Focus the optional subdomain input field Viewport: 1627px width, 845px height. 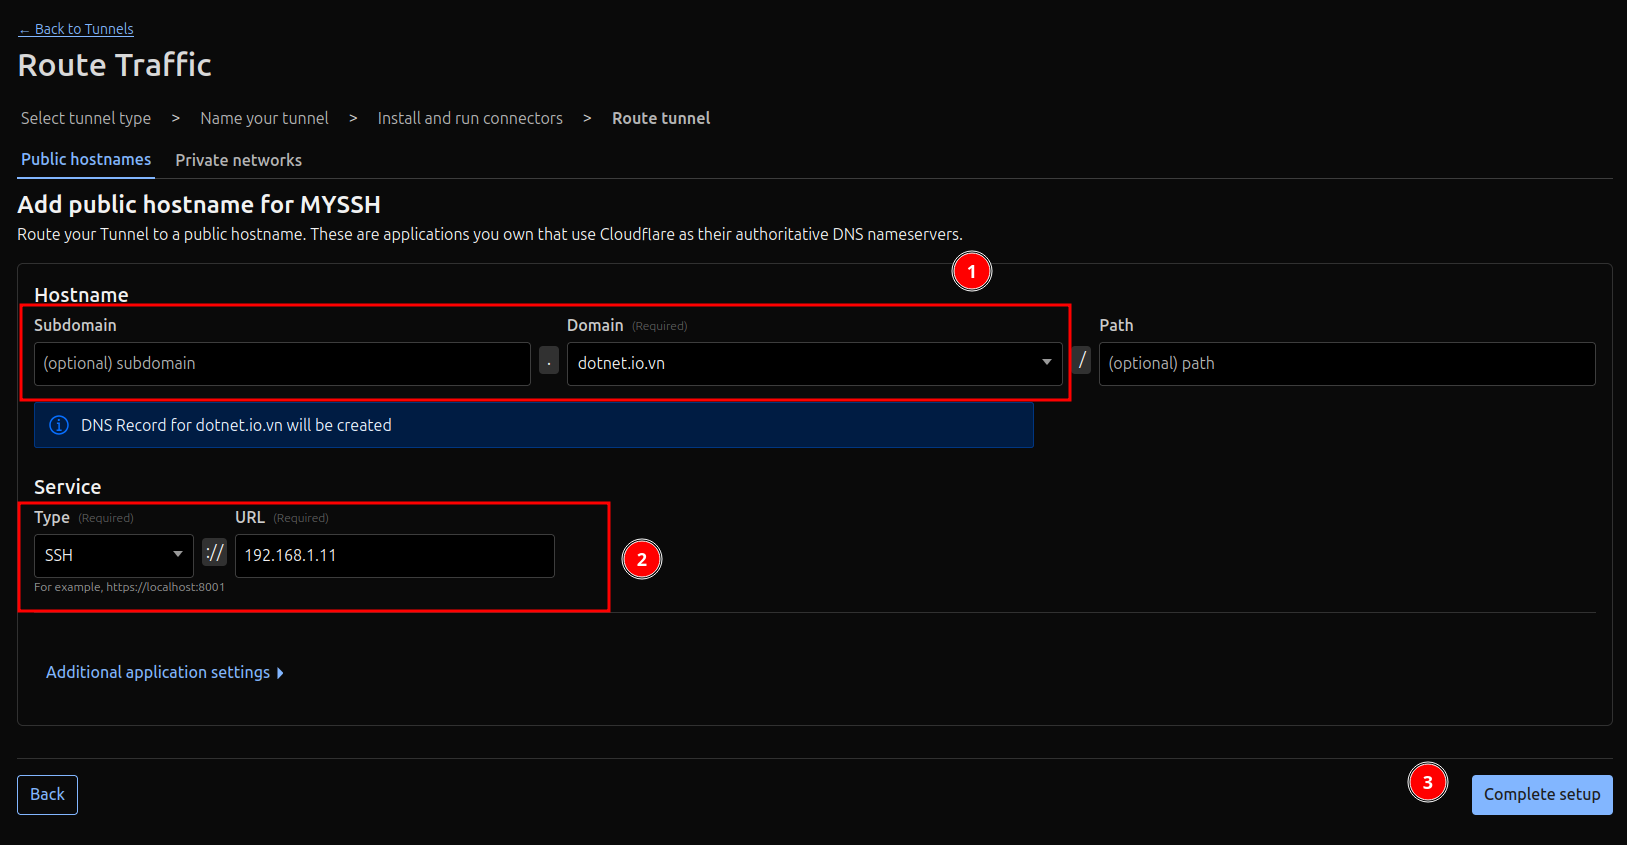coord(282,364)
